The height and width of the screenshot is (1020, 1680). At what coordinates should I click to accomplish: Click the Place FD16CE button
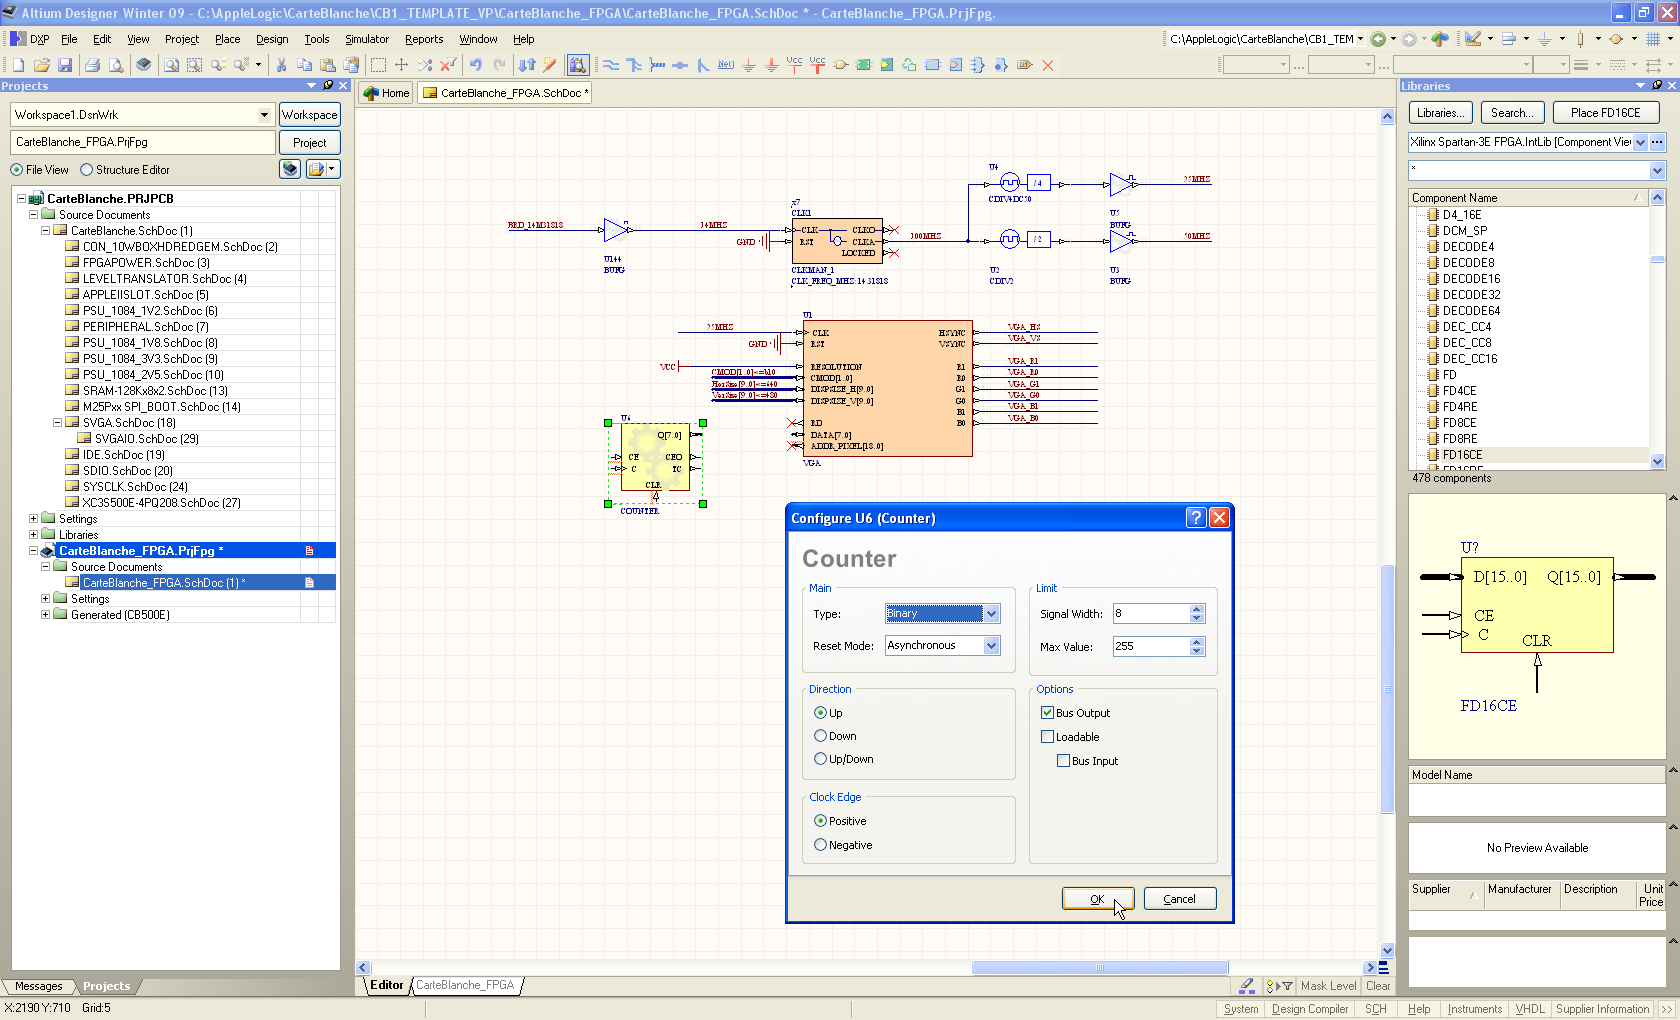(x=1605, y=113)
